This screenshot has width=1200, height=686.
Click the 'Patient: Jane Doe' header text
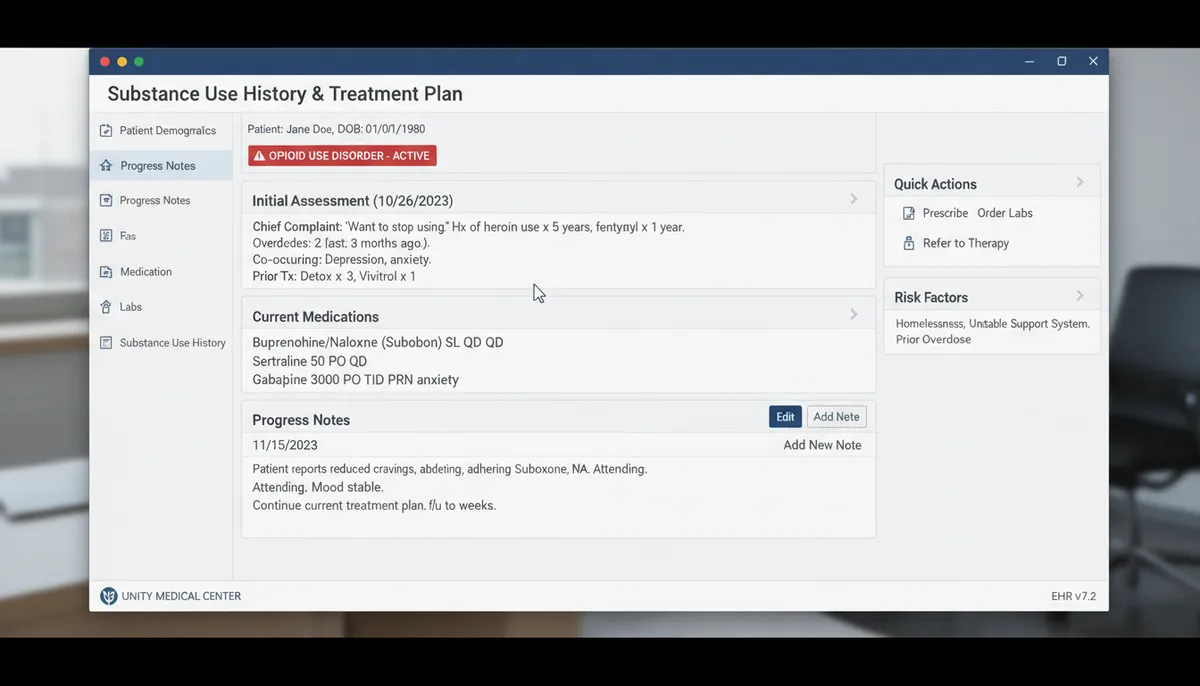tap(336, 129)
